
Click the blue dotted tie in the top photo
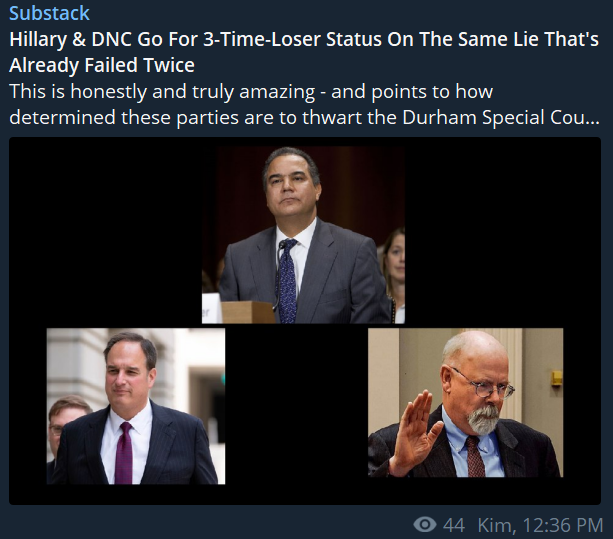click(287, 281)
